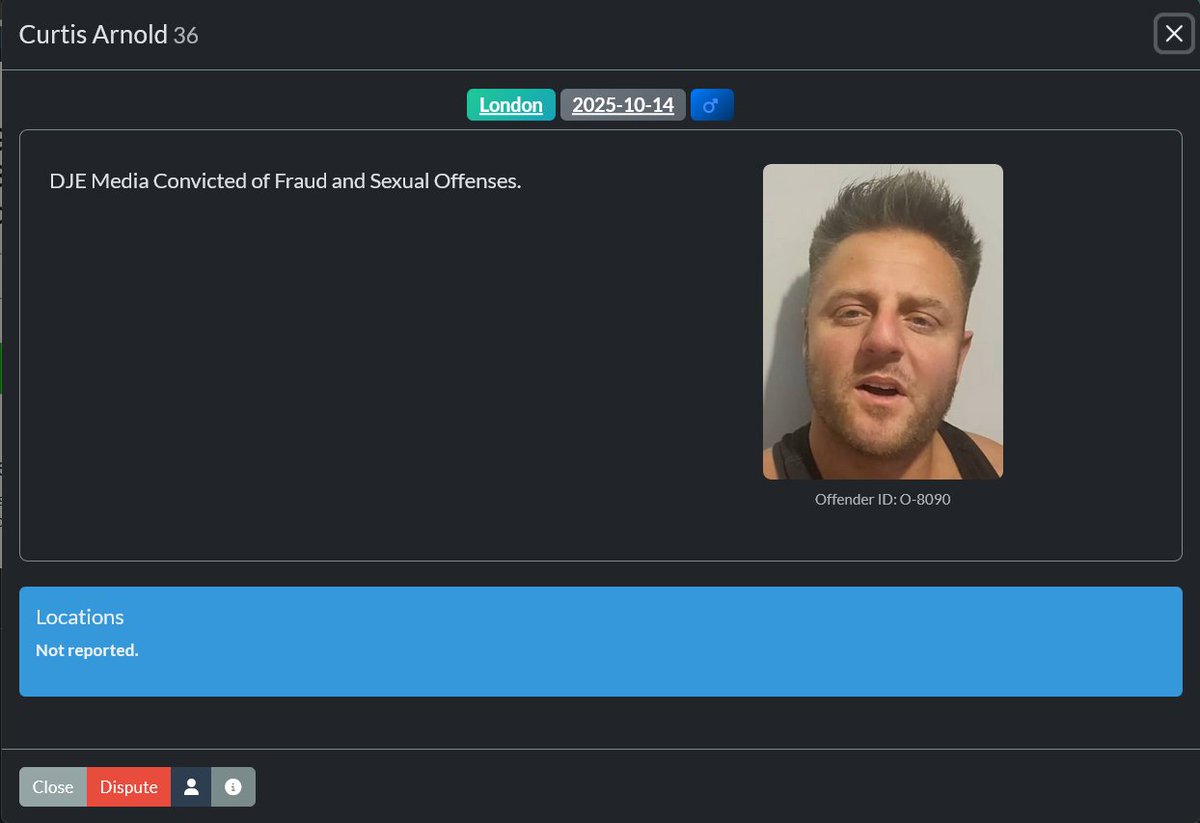This screenshot has width=1200, height=823.
Task: Click the 2025-10-14 date badge
Action: tap(623, 105)
